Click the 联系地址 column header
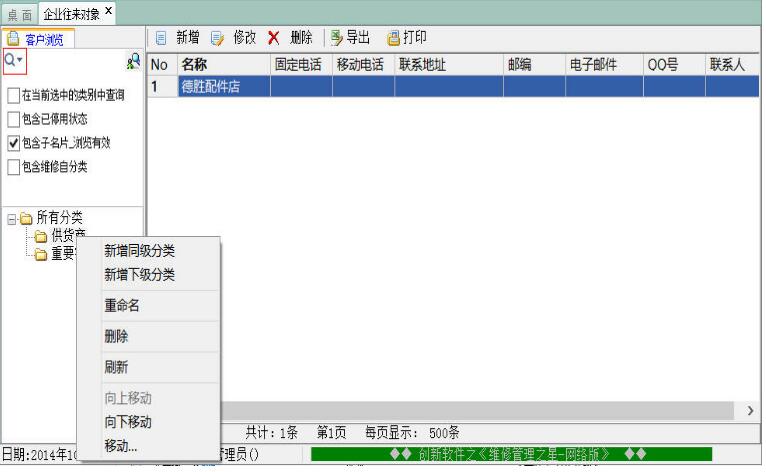The height and width of the screenshot is (472, 766). [x=449, y=64]
